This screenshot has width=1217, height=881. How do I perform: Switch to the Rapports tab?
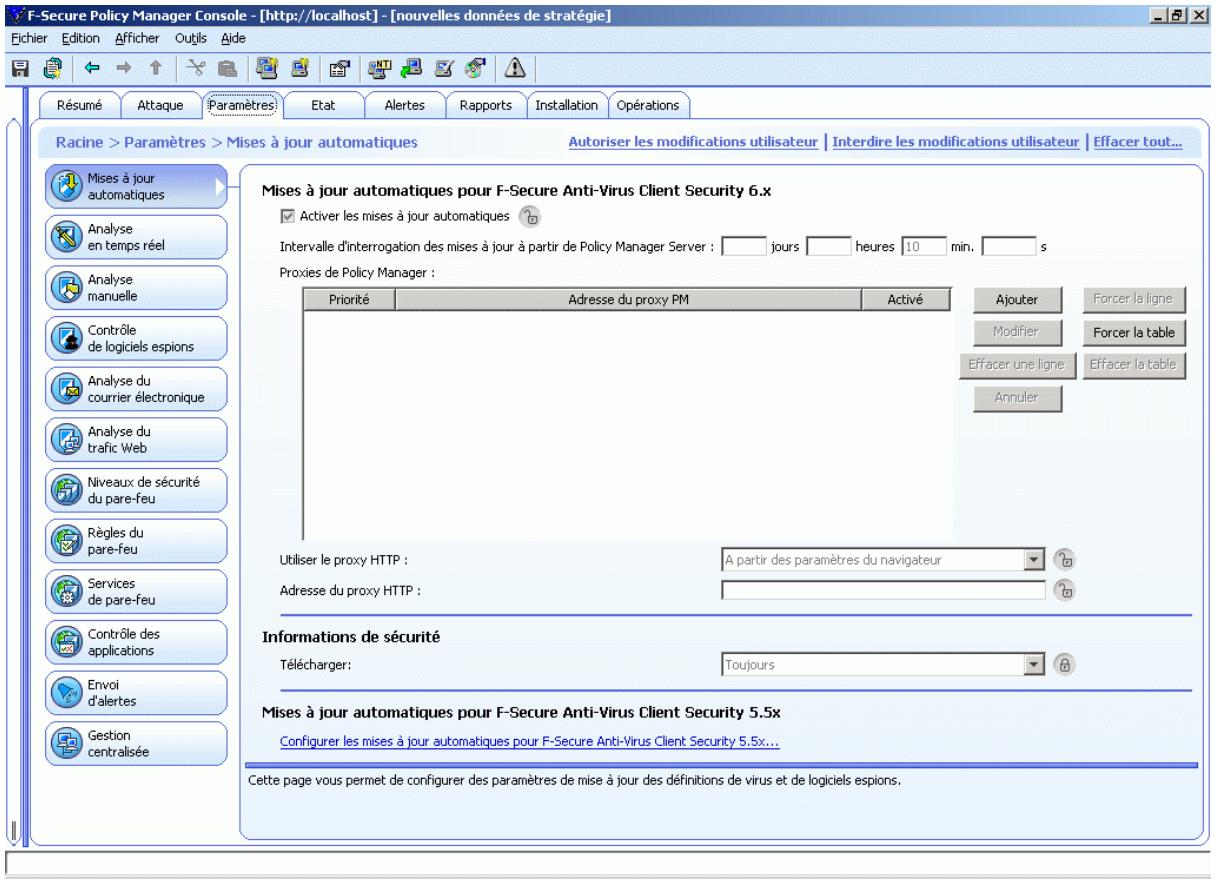(x=485, y=105)
